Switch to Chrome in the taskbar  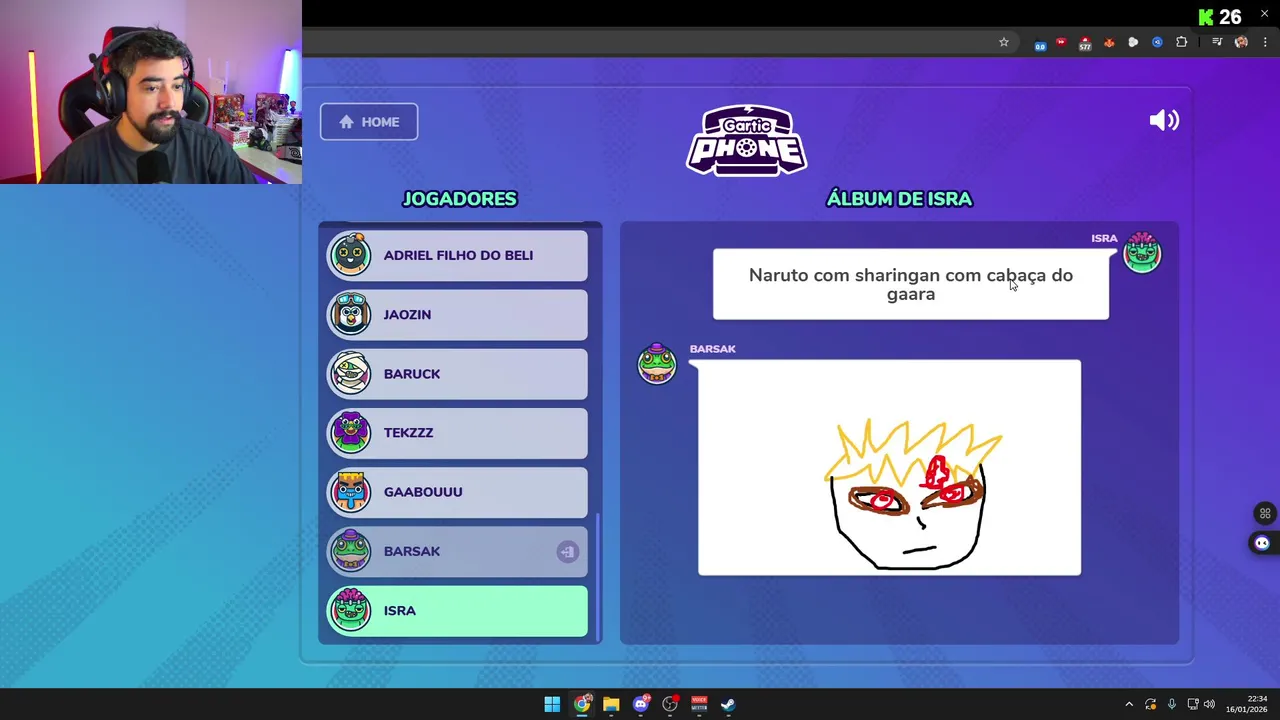(x=581, y=705)
